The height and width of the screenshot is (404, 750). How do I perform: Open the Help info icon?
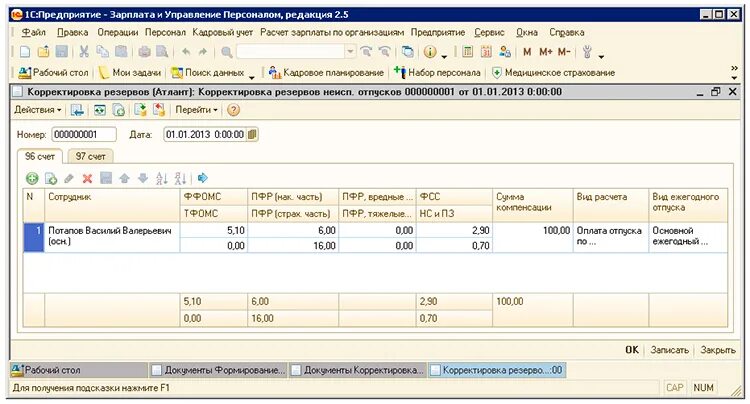(430, 52)
